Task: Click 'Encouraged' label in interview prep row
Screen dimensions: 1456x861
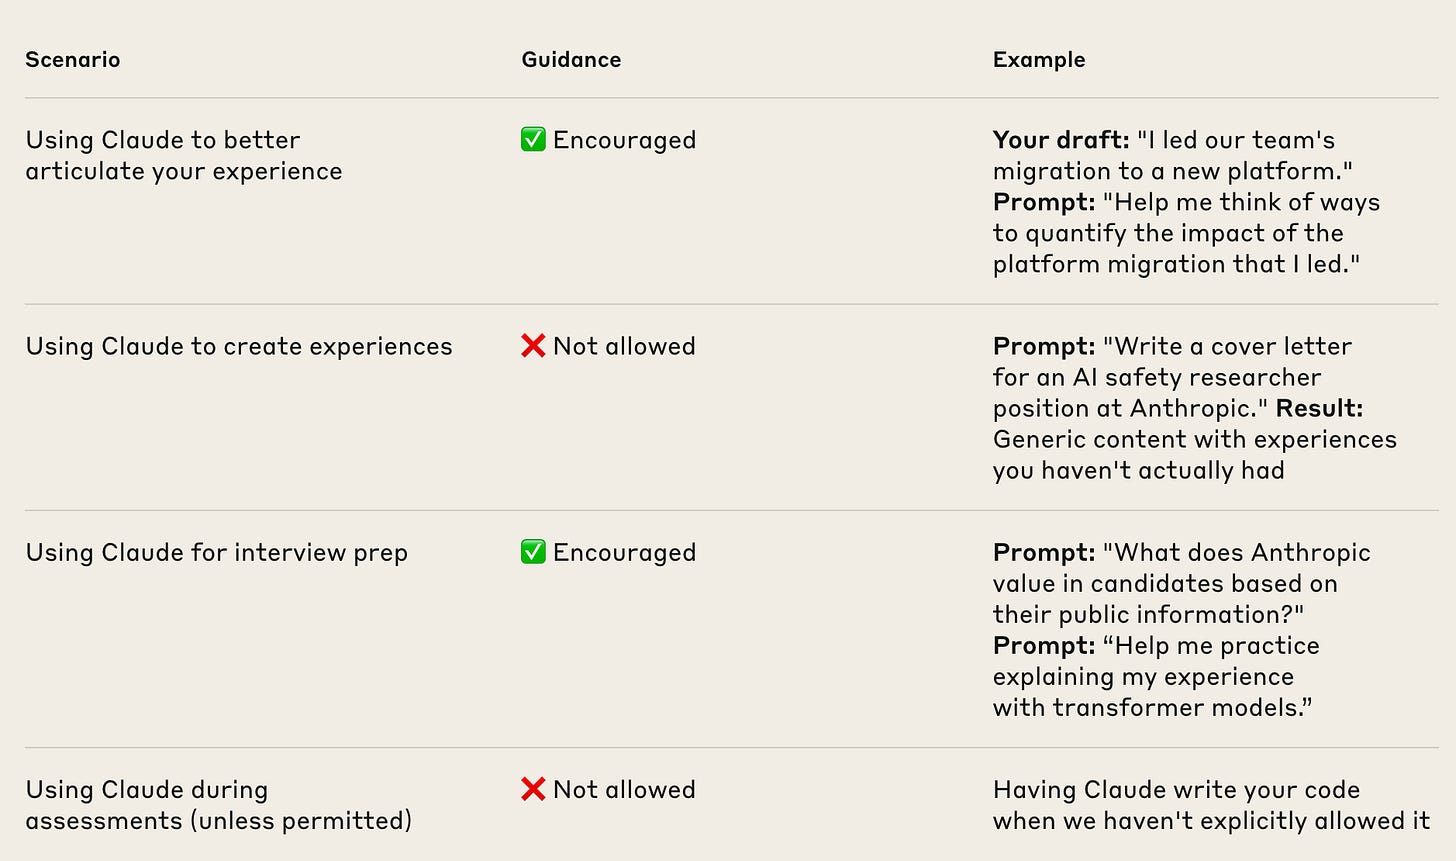Action: 624,553
